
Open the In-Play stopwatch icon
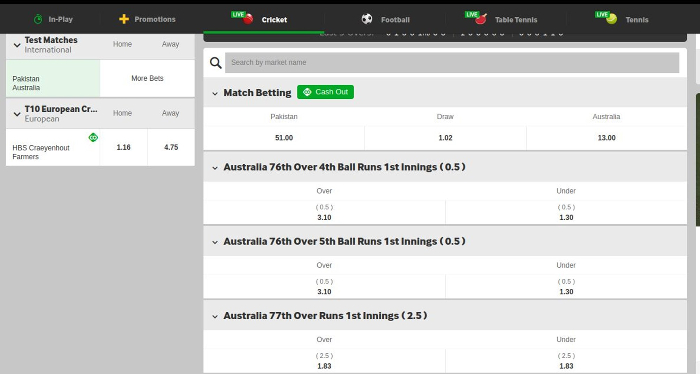[x=38, y=19]
